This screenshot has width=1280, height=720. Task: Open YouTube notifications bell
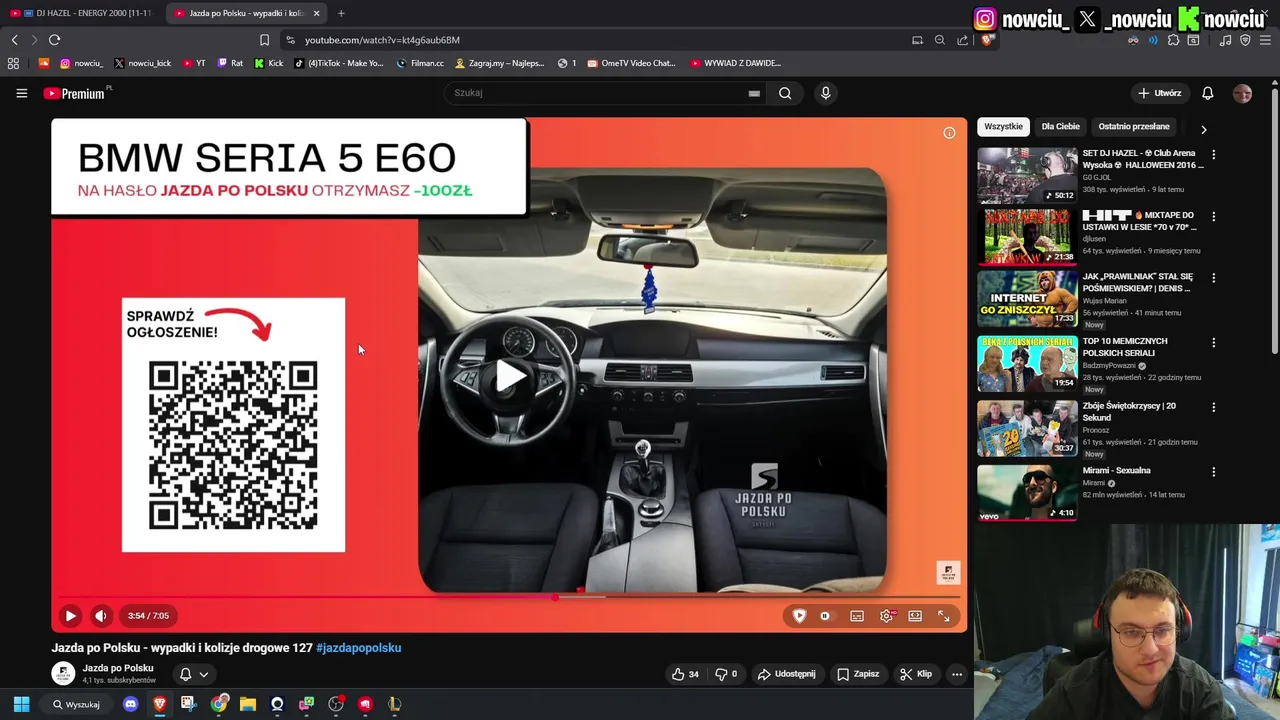pos(1207,93)
